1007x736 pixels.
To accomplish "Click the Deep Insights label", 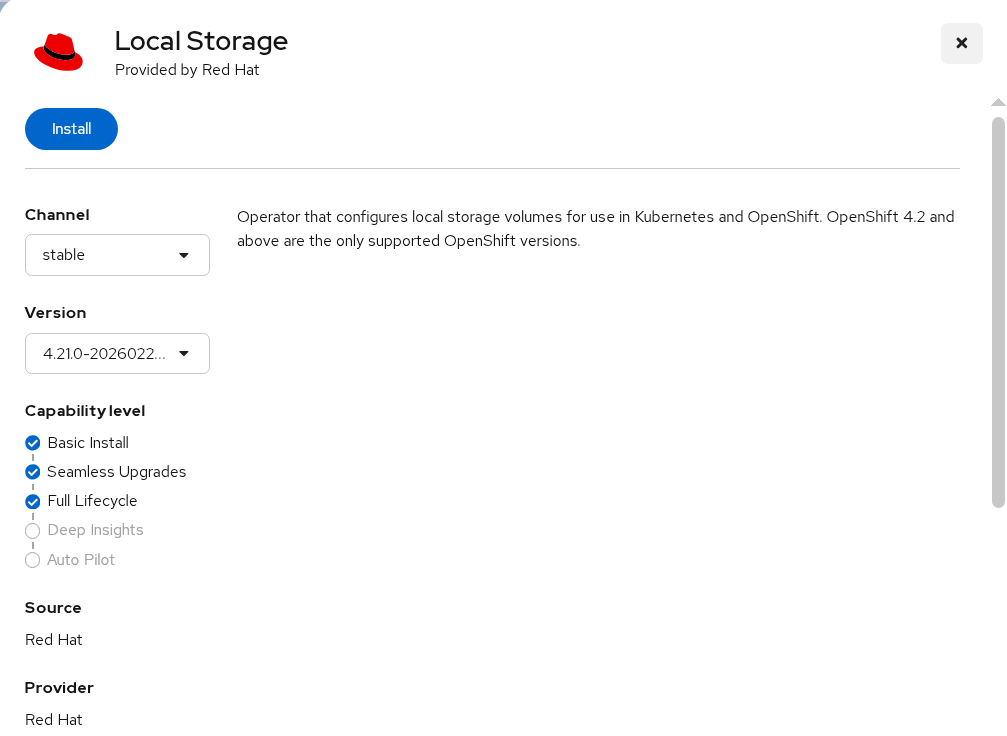I will [x=95, y=530].
